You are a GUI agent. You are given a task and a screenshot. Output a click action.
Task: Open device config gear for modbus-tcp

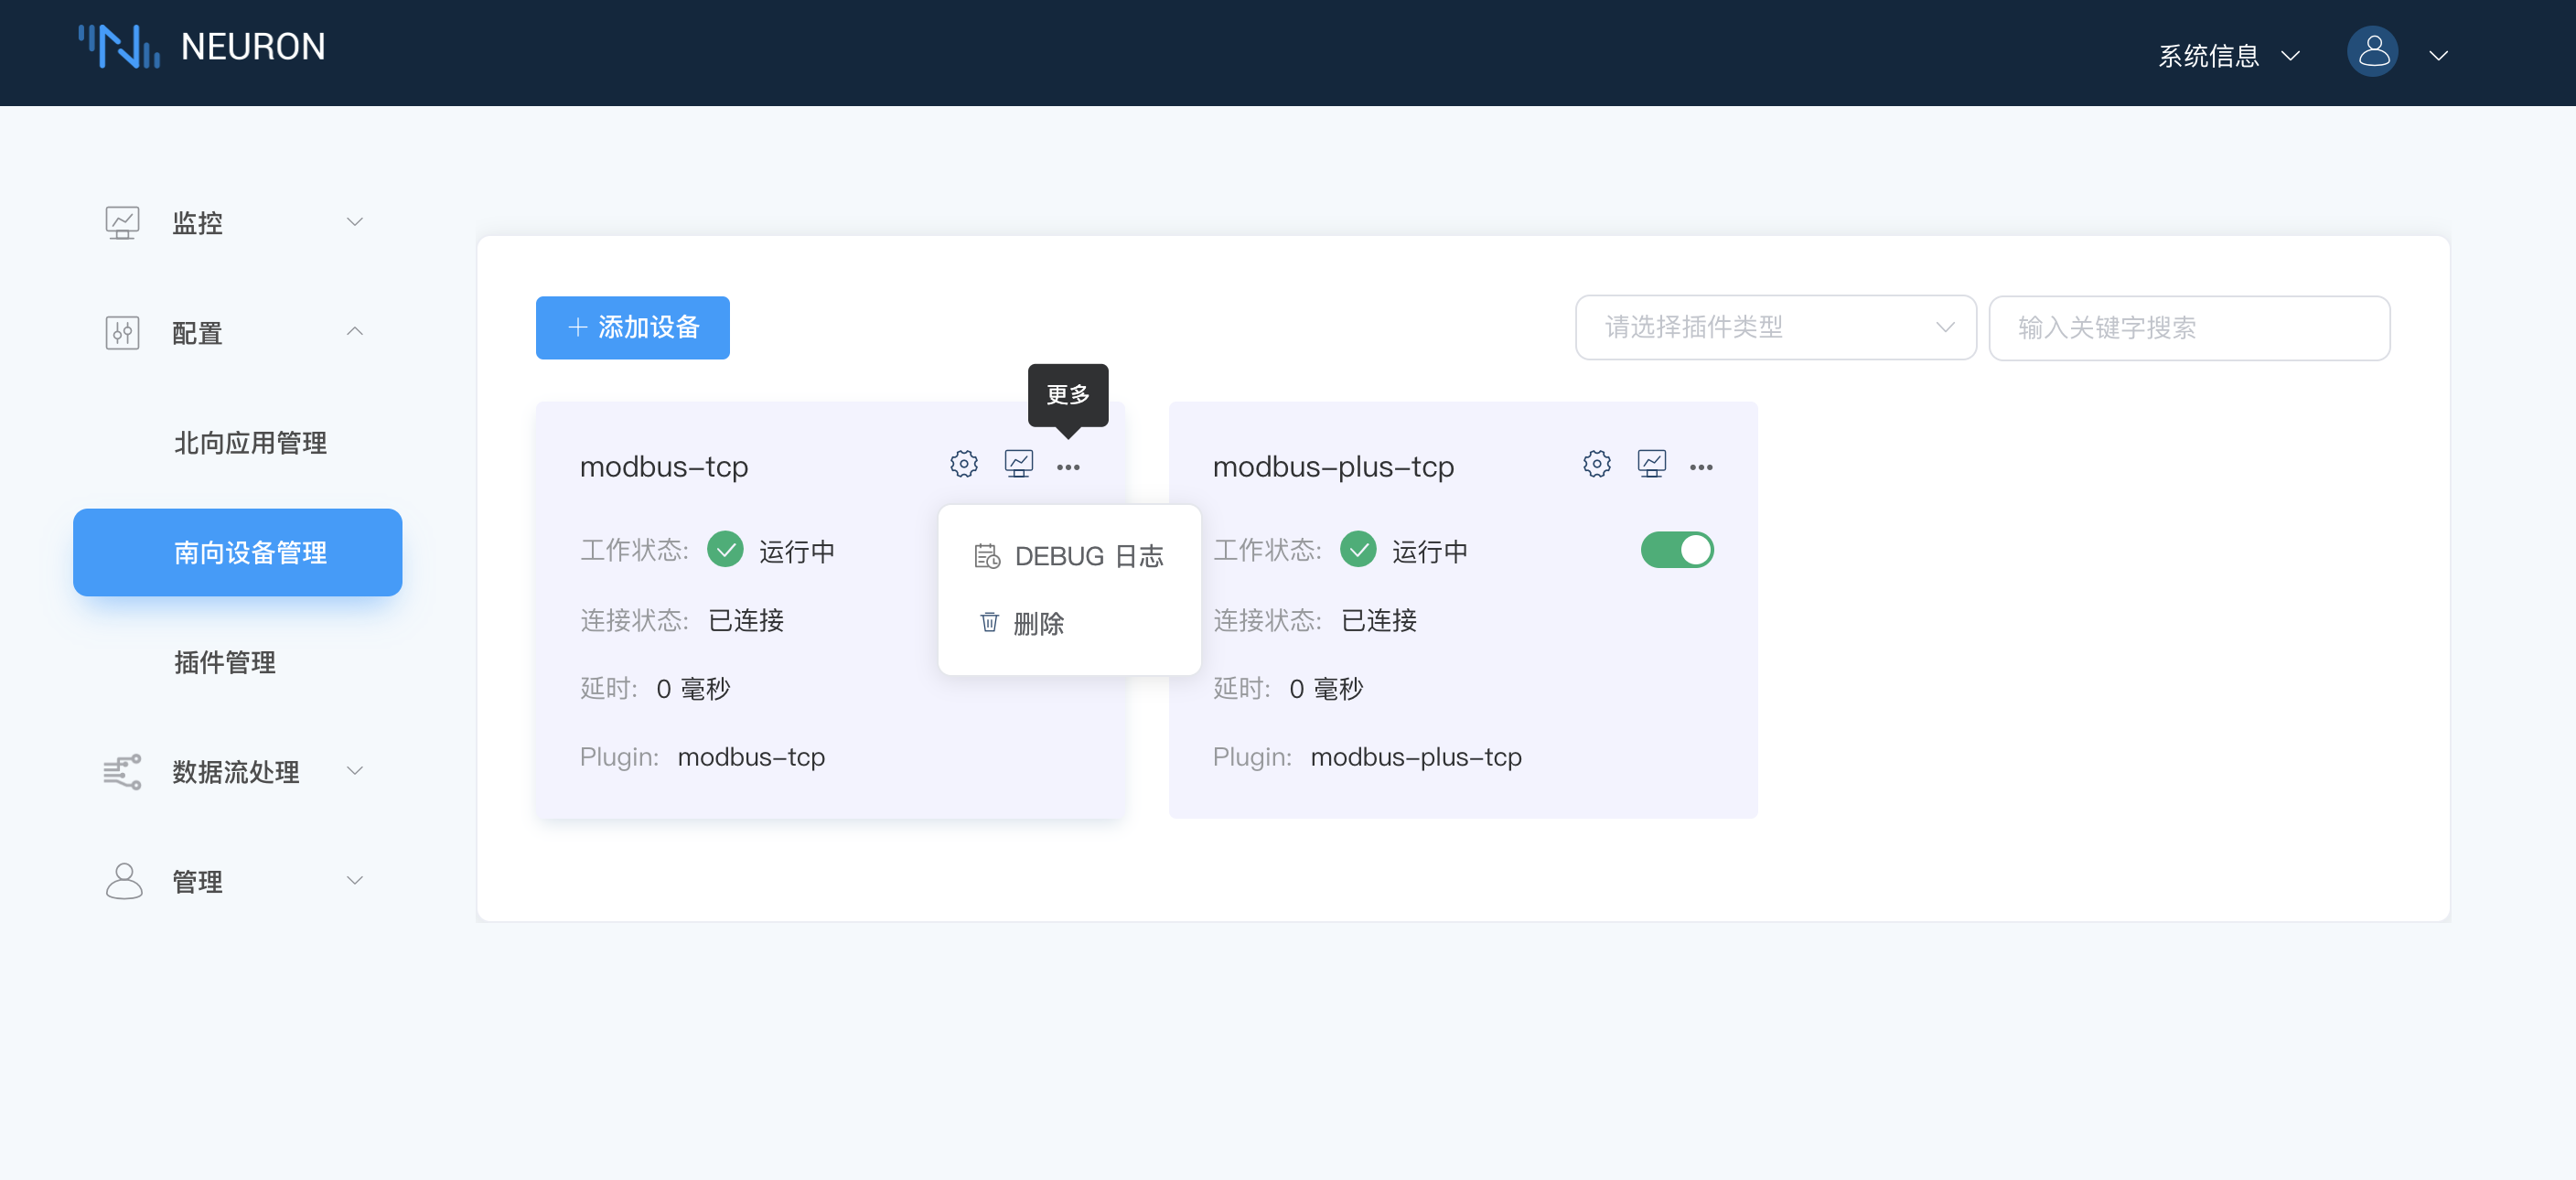(x=964, y=465)
